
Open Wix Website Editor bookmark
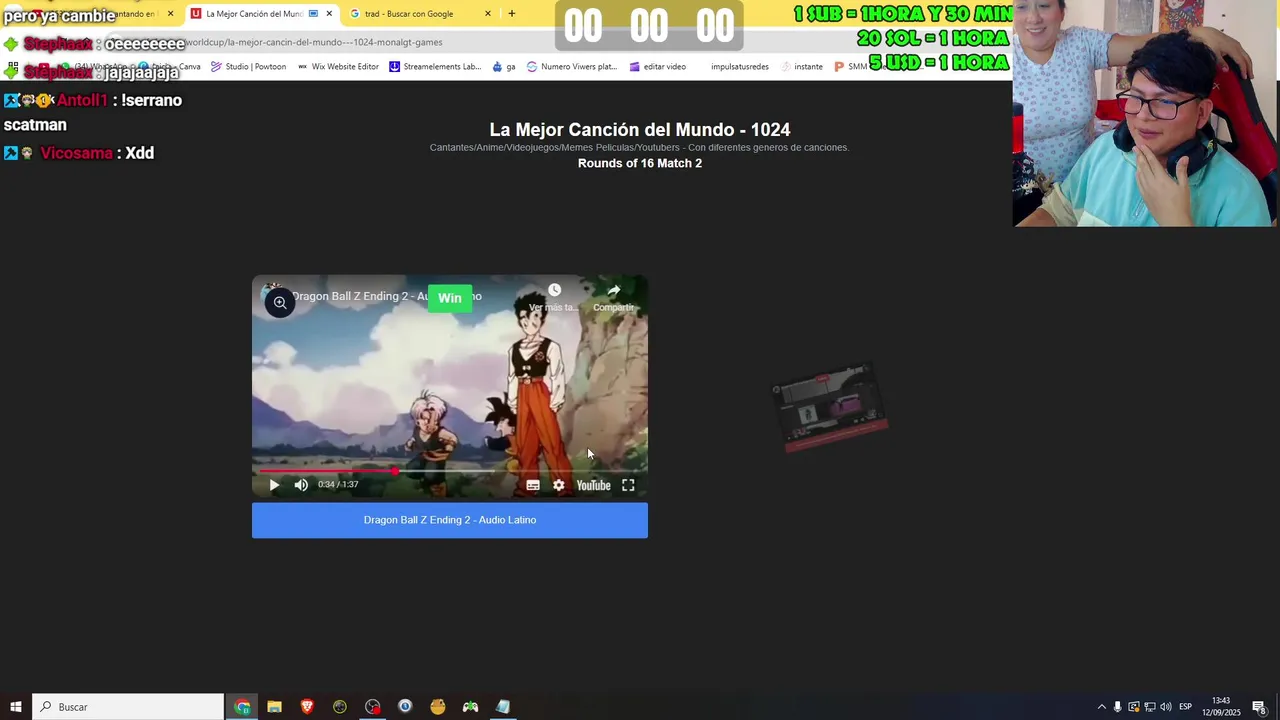(x=337, y=67)
